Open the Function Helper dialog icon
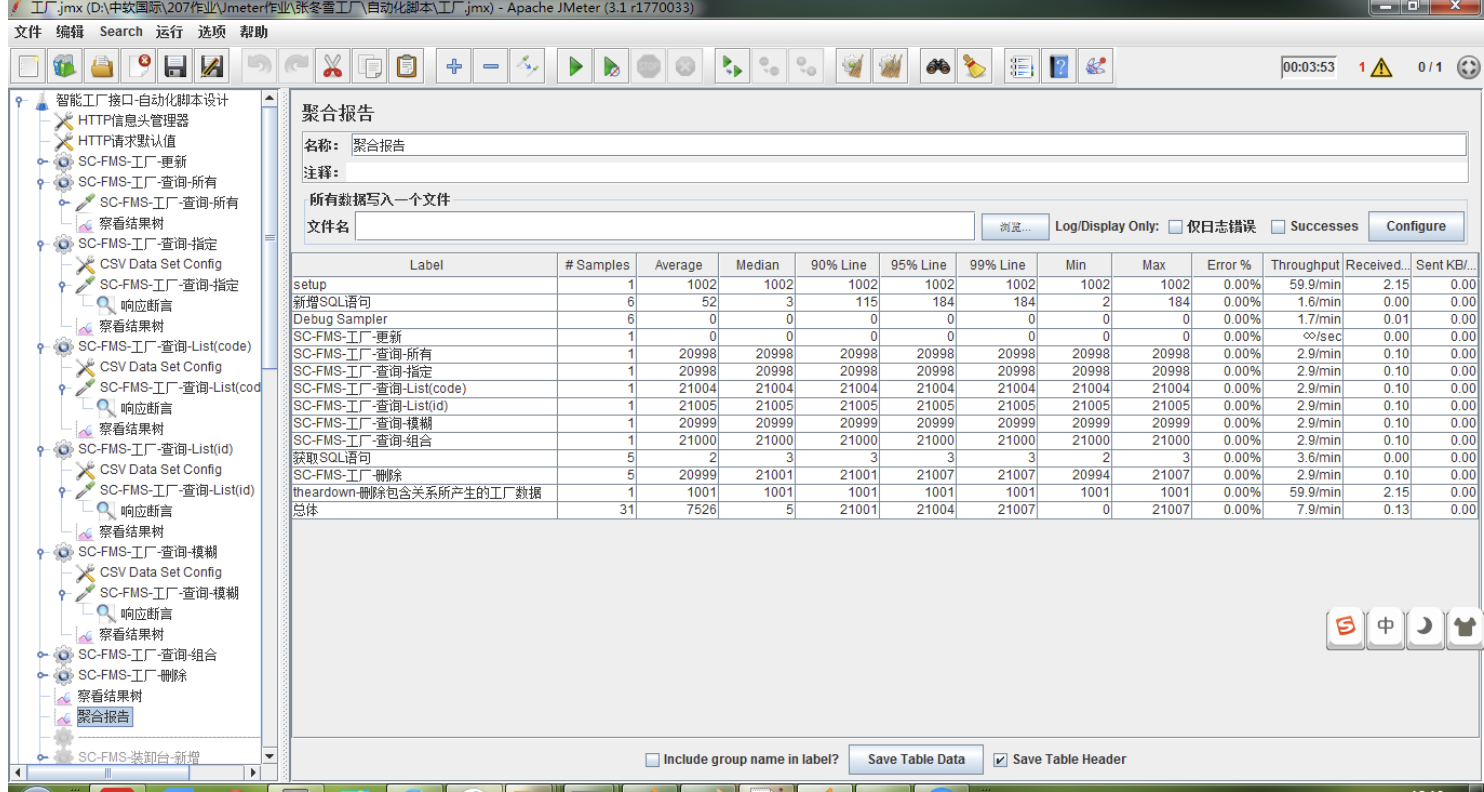The height and width of the screenshot is (792, 1484). point(1022,67)
